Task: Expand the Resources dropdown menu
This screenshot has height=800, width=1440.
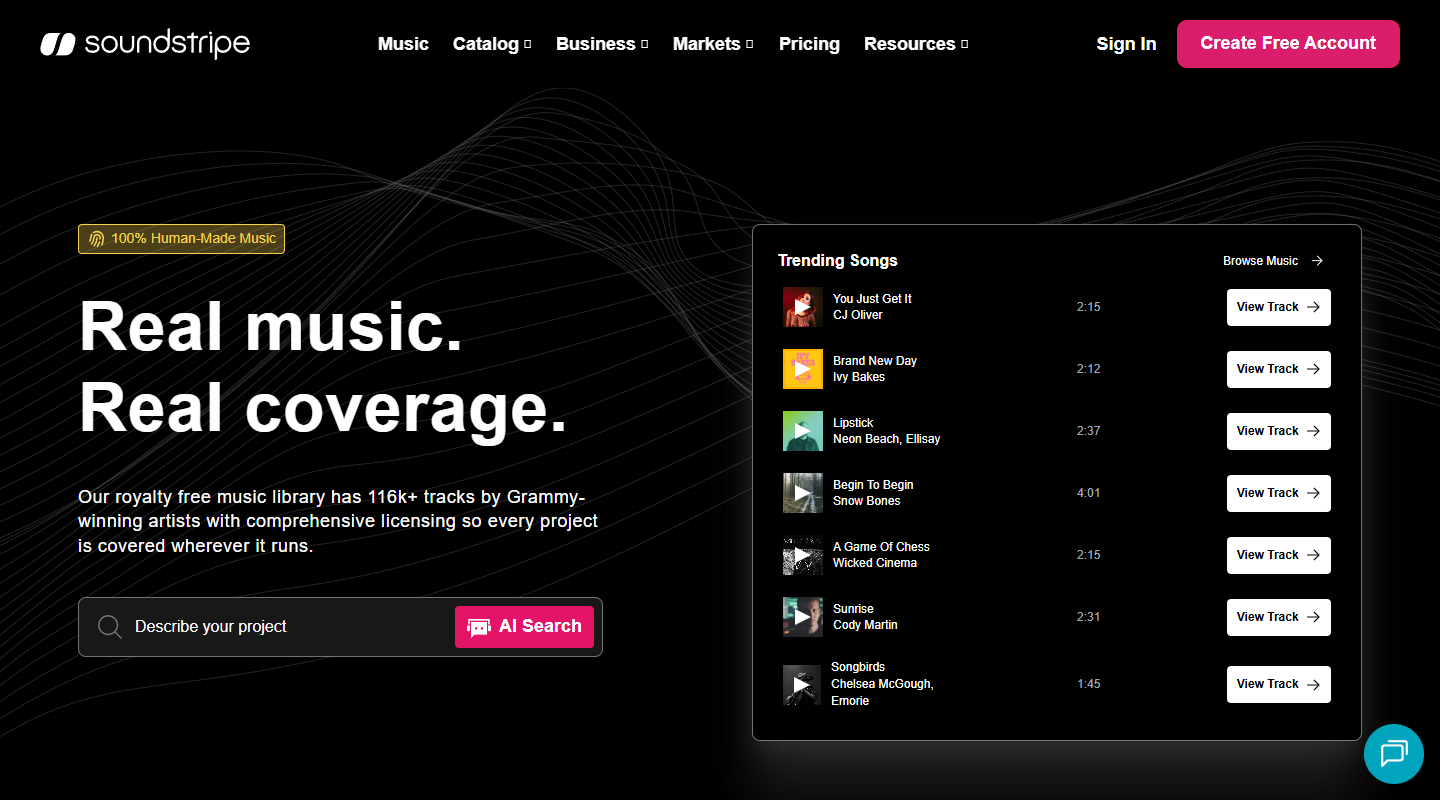Action: tap(916, 44)
